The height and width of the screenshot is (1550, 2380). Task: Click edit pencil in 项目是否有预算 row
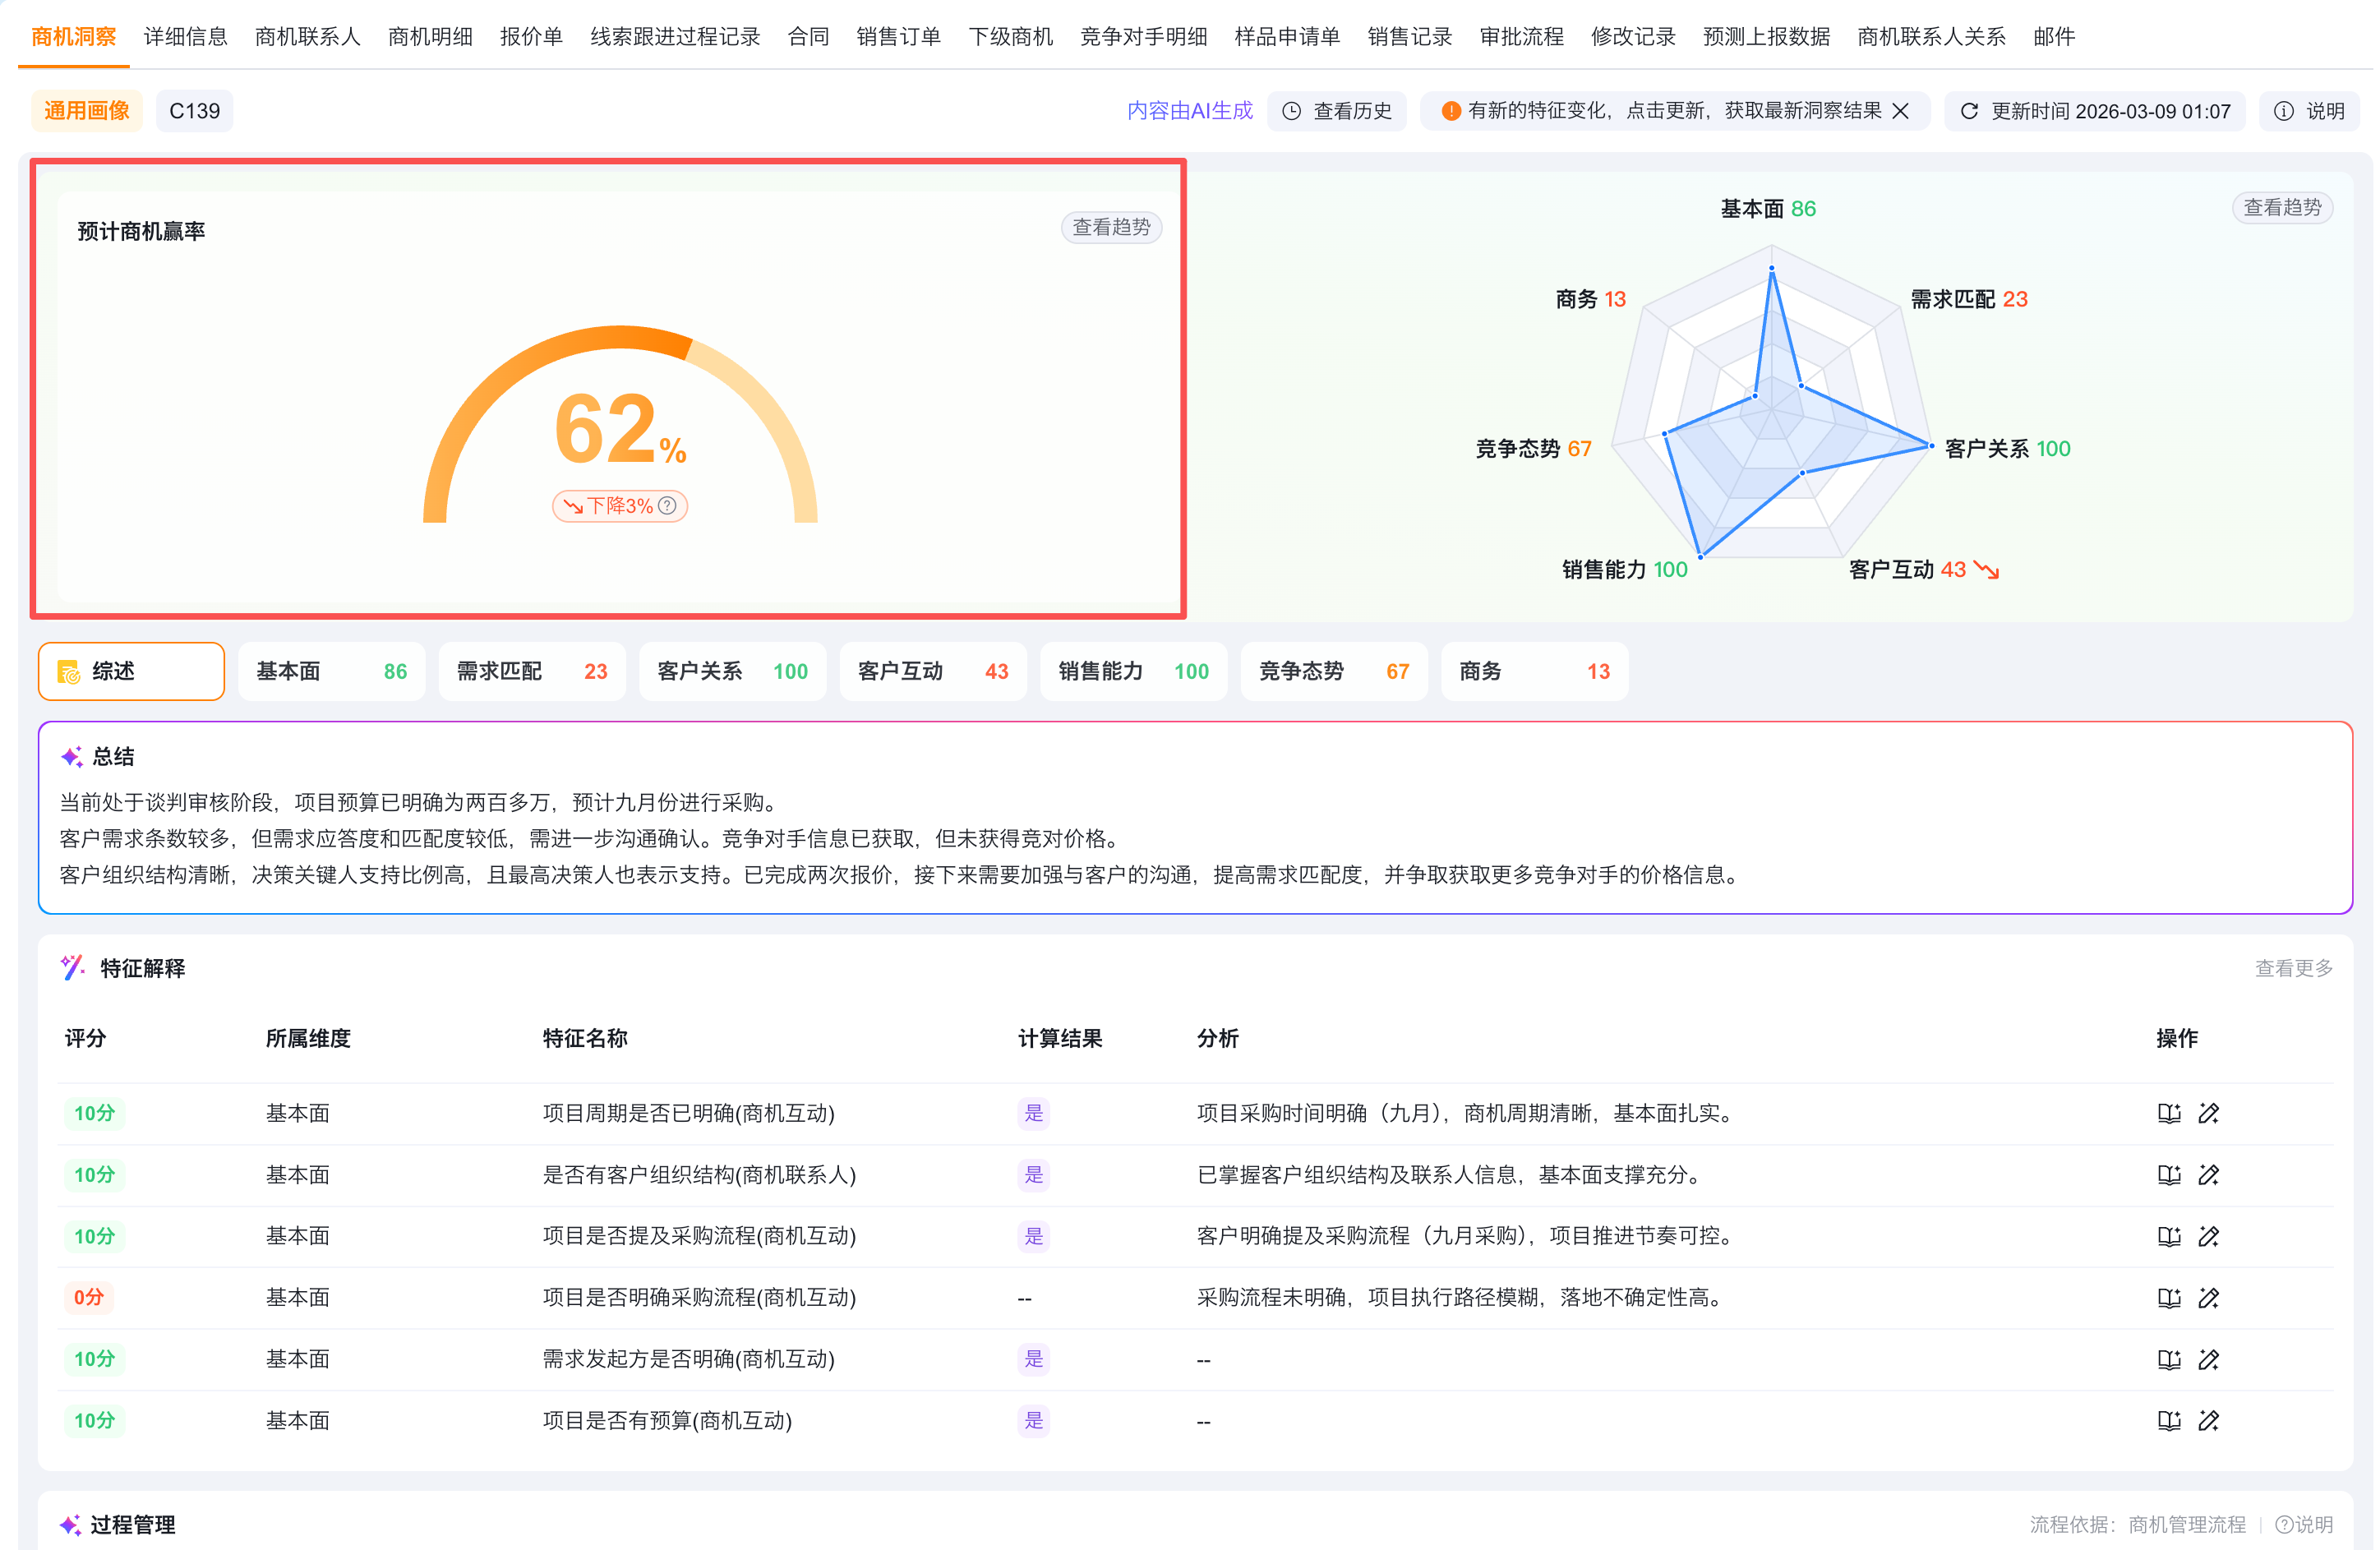coord(2209,1421)
